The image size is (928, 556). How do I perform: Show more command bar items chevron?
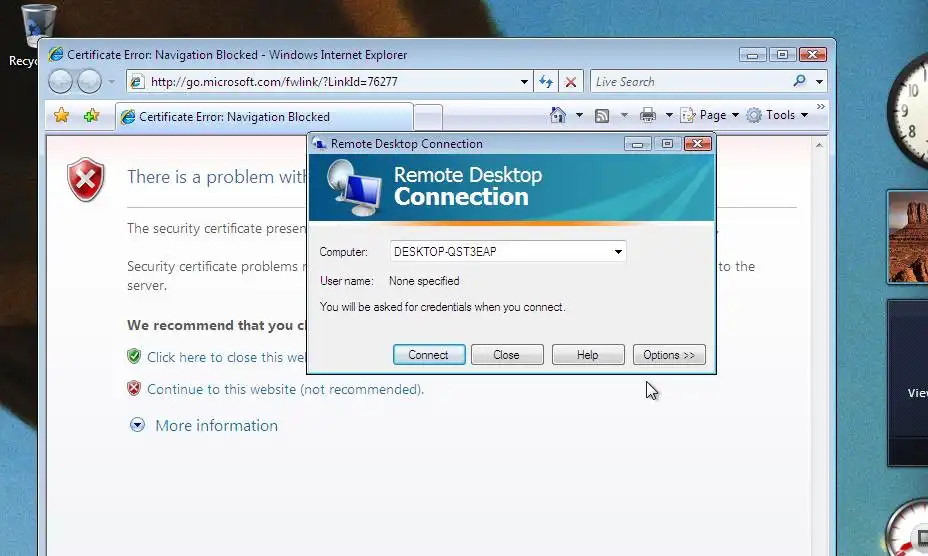[820, 107]
